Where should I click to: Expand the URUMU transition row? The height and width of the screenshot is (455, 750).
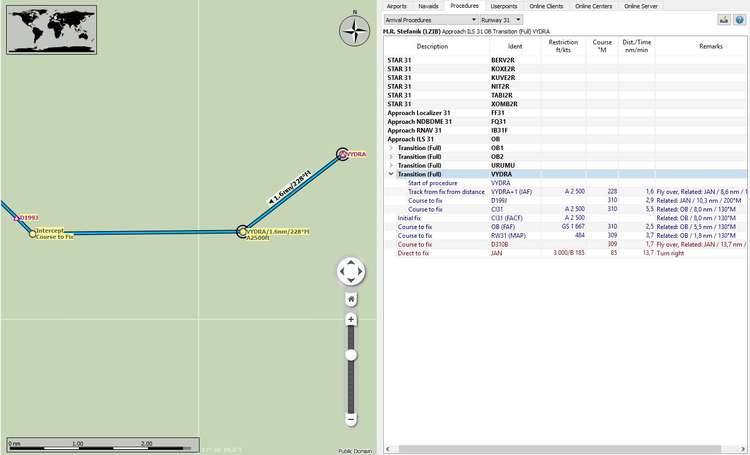pos(391,165)
